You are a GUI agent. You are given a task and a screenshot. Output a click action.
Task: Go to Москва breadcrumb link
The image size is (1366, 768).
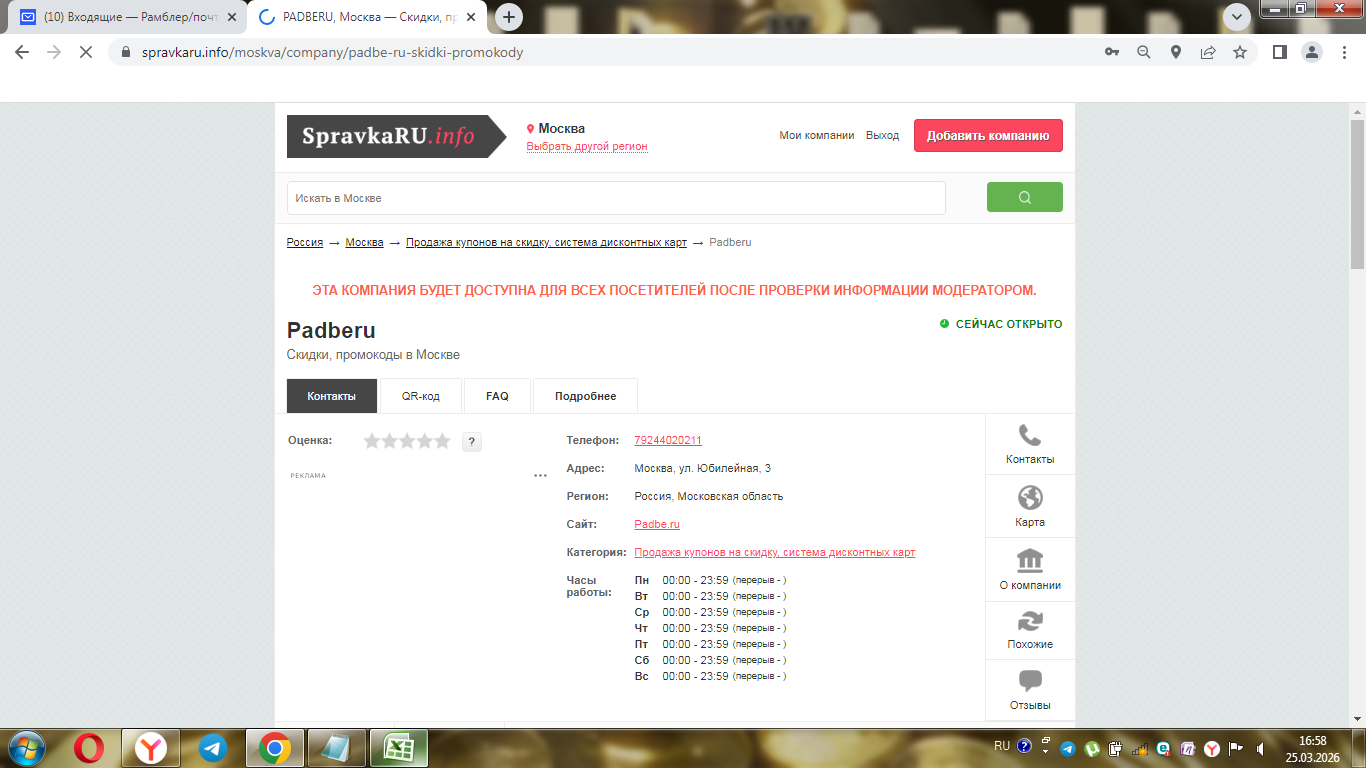pyautogui.click(x=364, y=242)
